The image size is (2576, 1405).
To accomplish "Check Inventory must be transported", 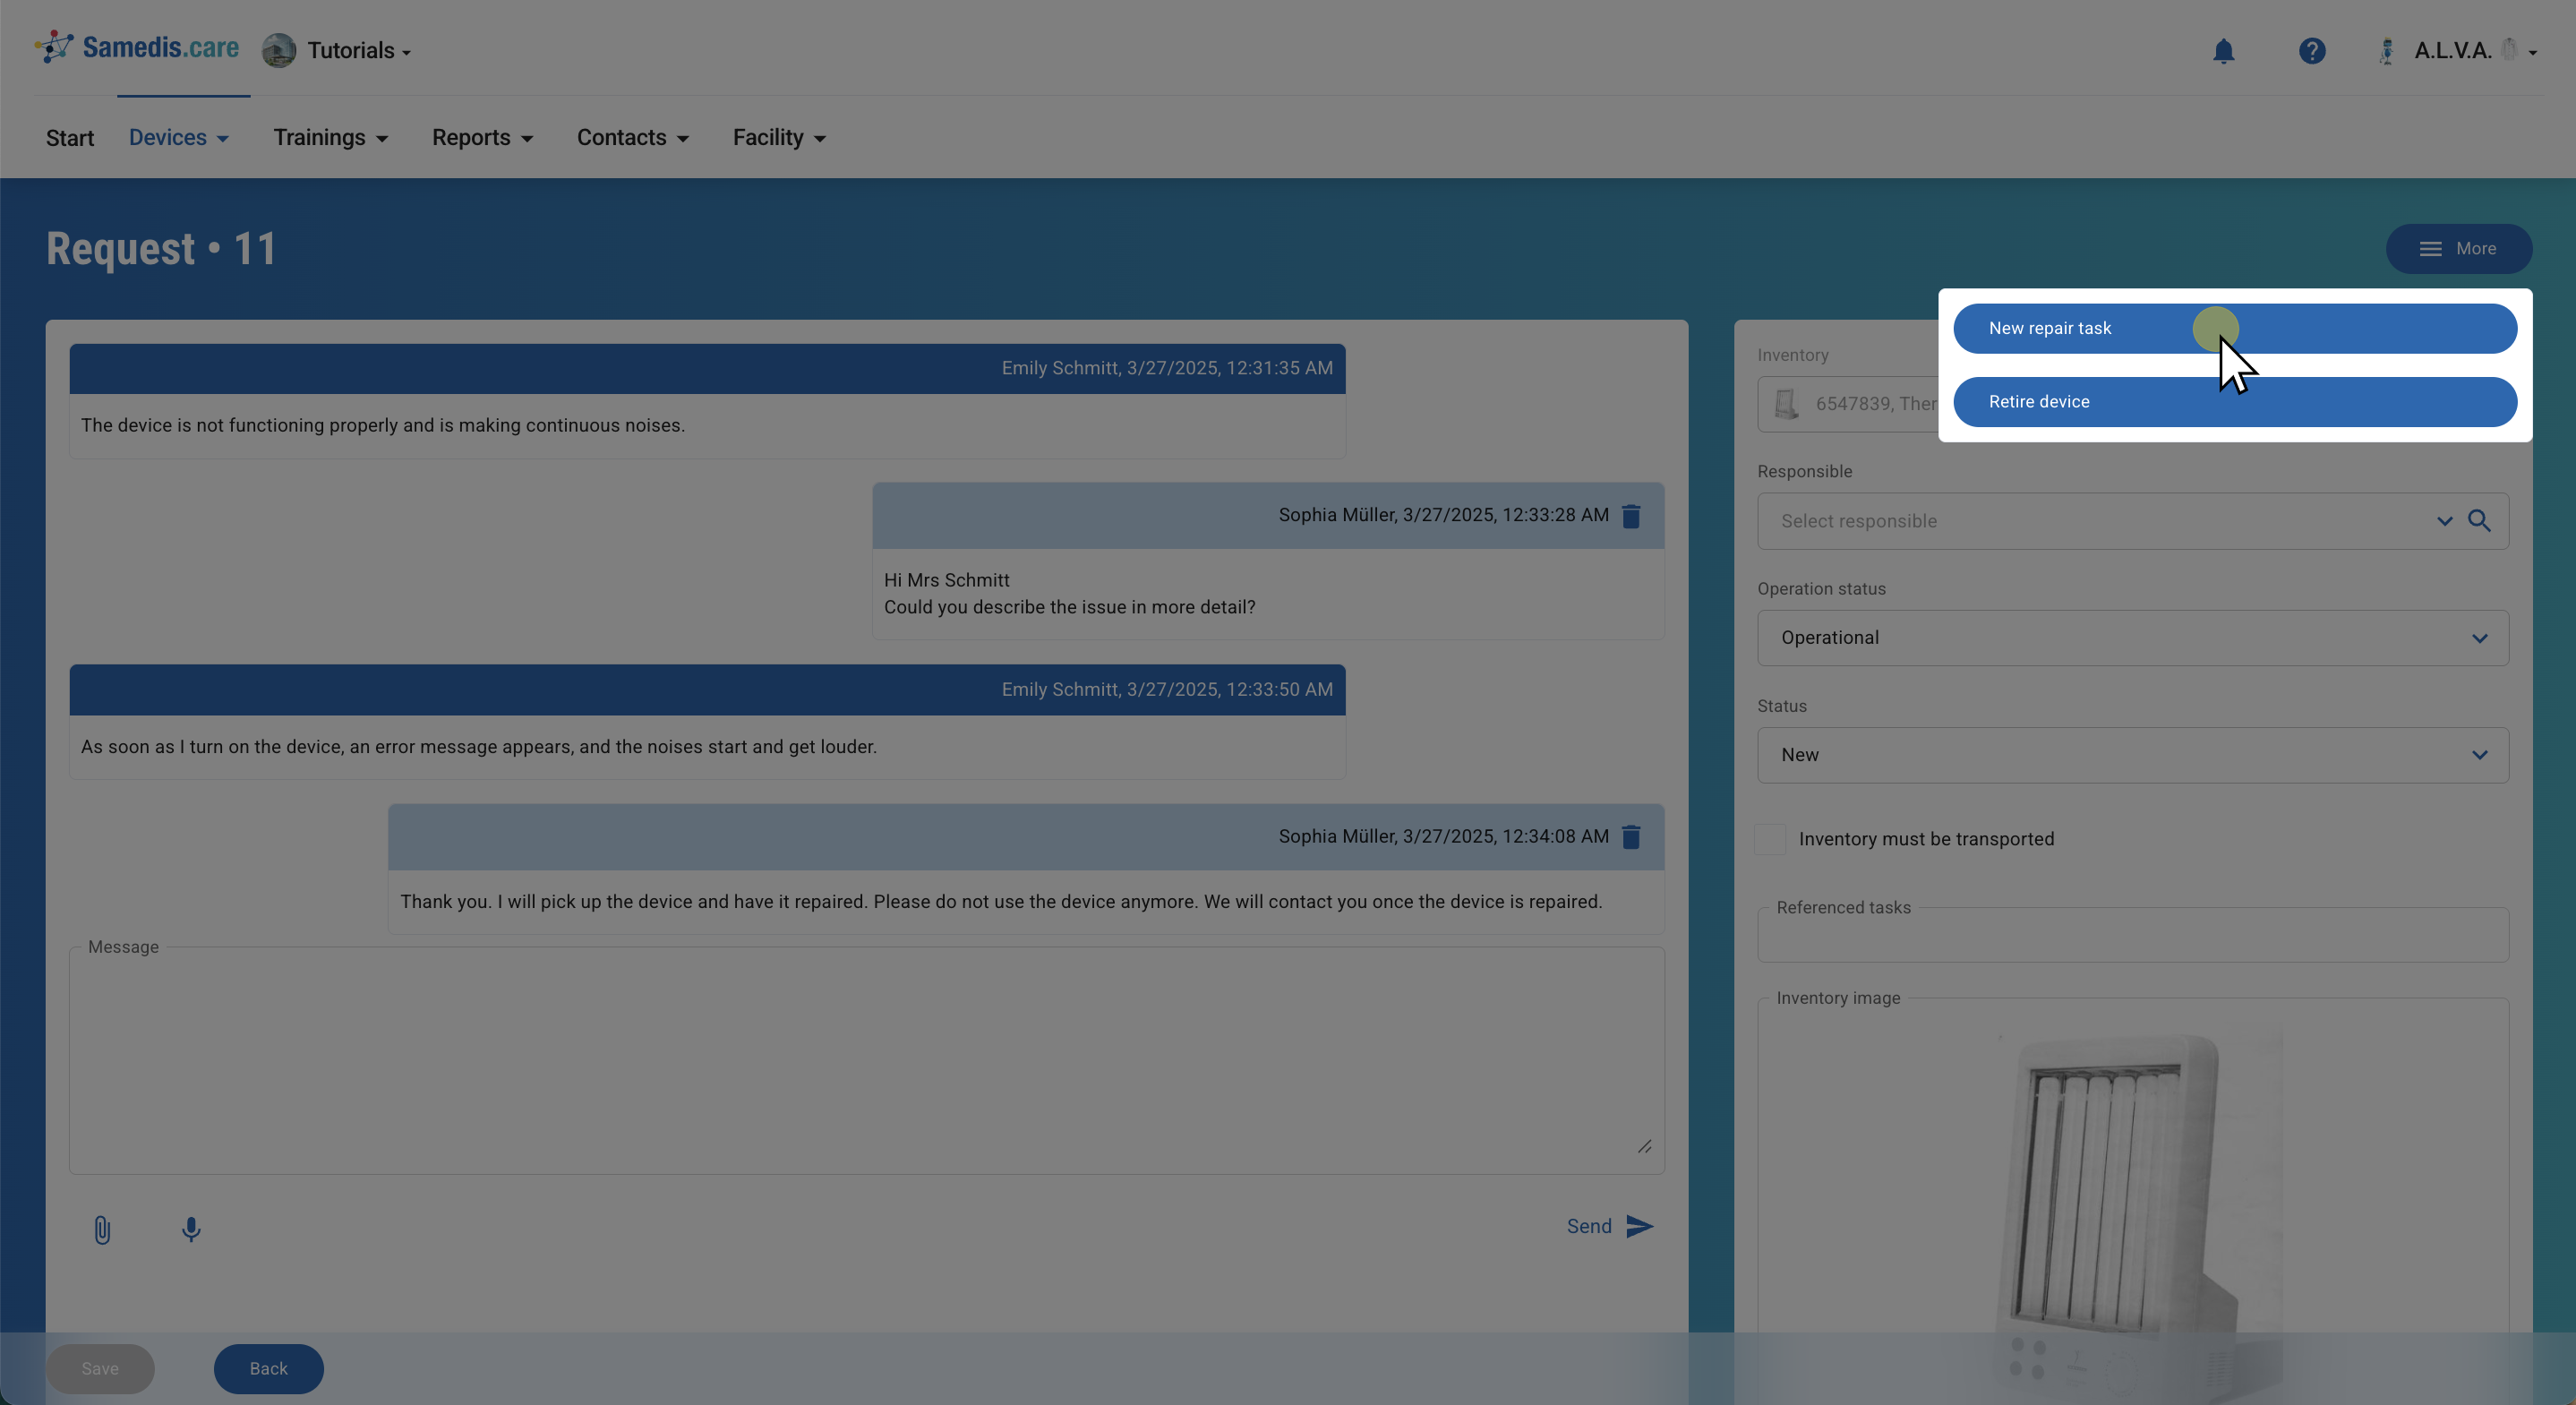I will 1770,839.
